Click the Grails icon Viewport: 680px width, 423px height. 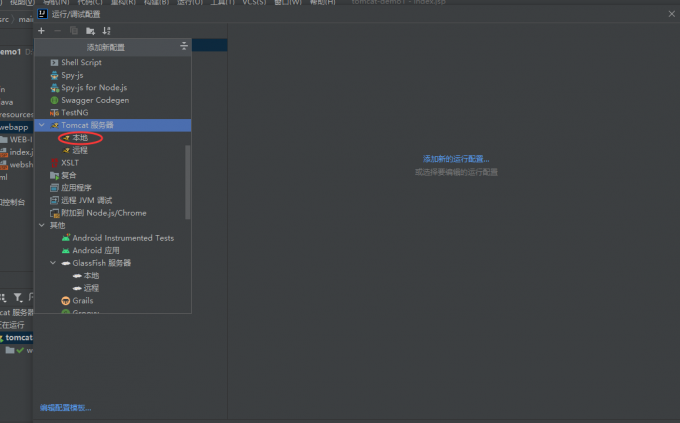(x=65, y=301)
